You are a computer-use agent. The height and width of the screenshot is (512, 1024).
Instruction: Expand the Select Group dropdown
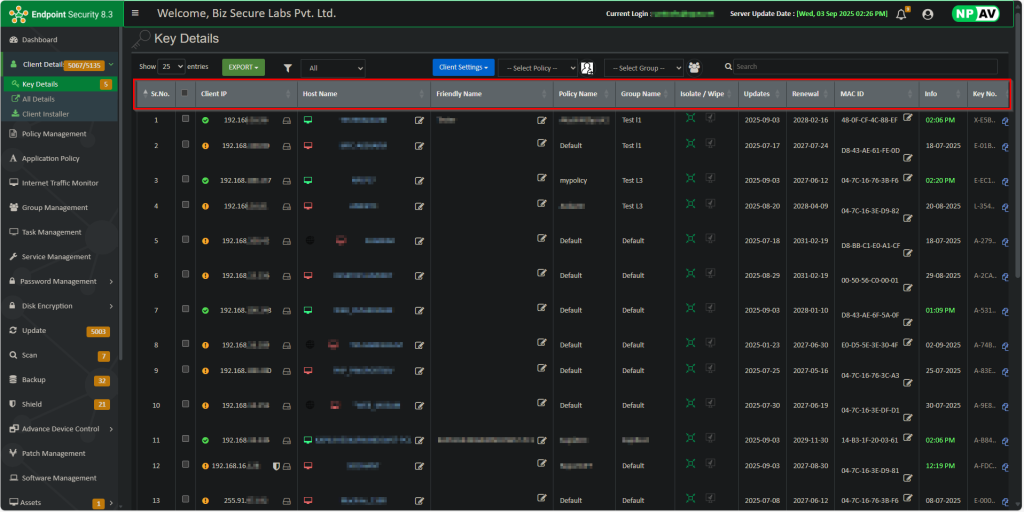(643, 68)
